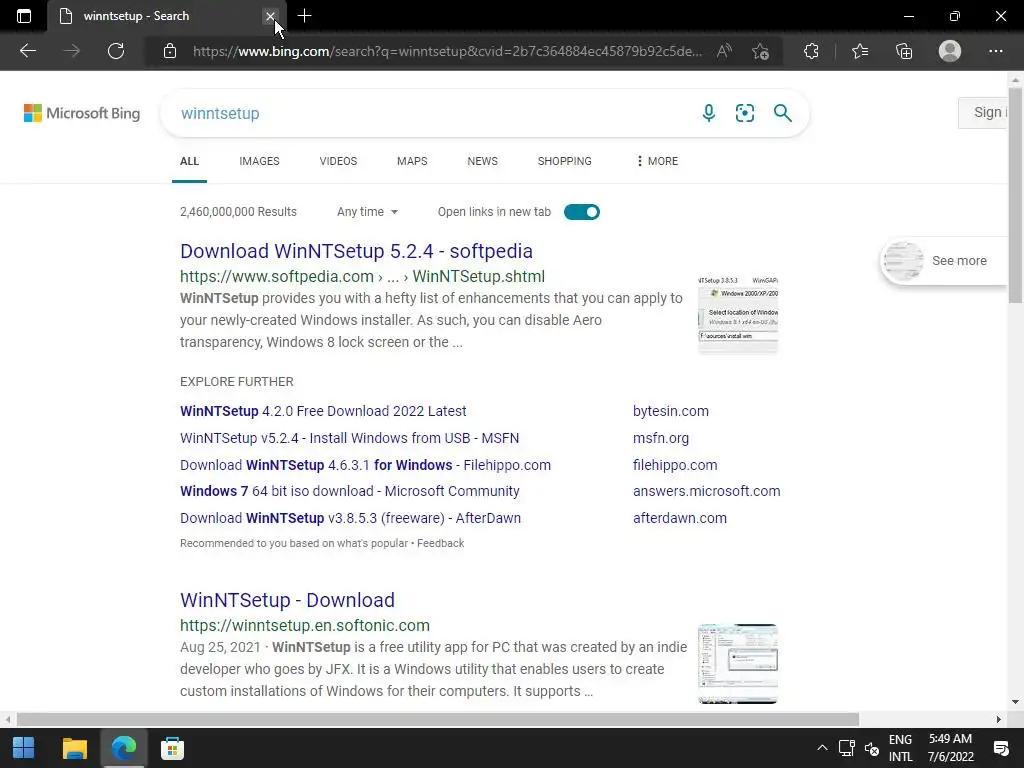
Task: Open network status tray icon
Action: tap(847, 748)
